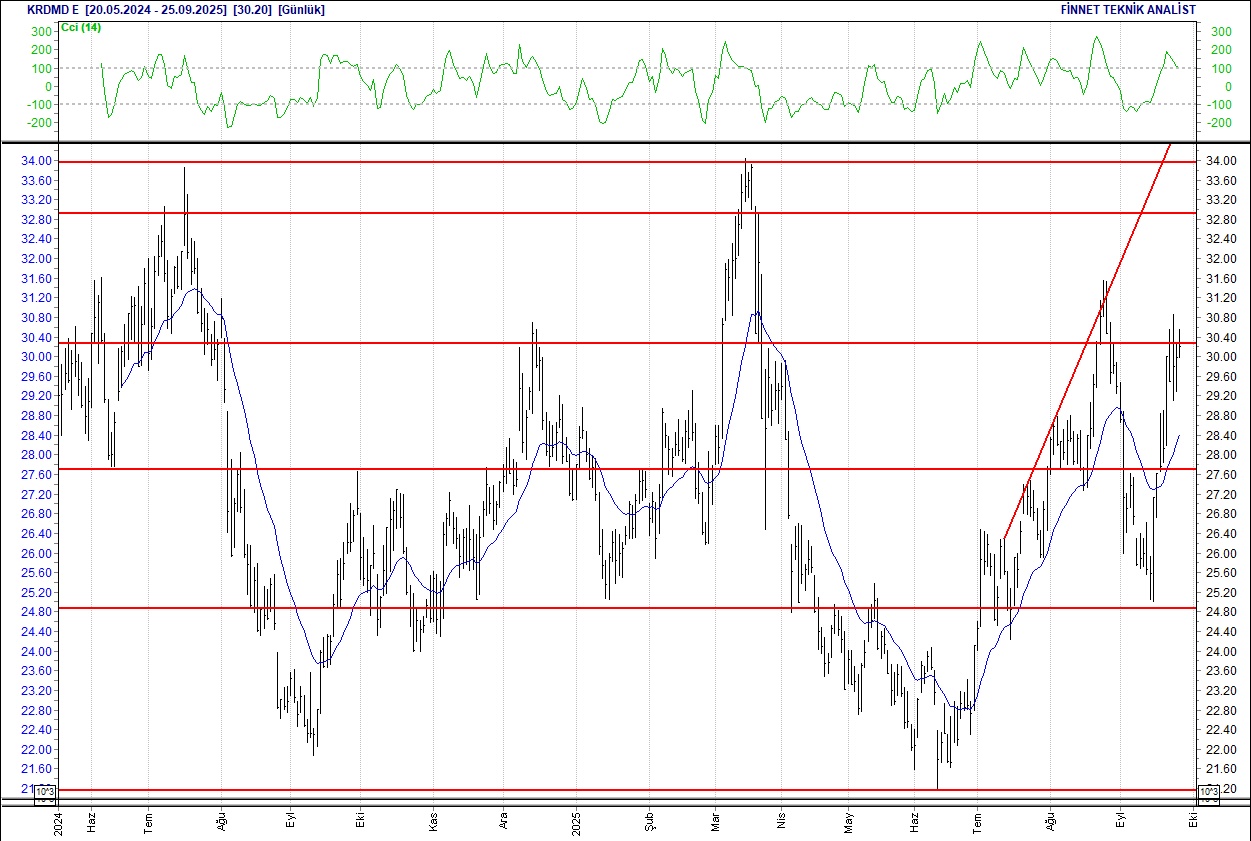Click the 300 label on left CCI axis
The height and width of the screenshot is (841, 1251).
pyautogui.click(x=40, y=32)
